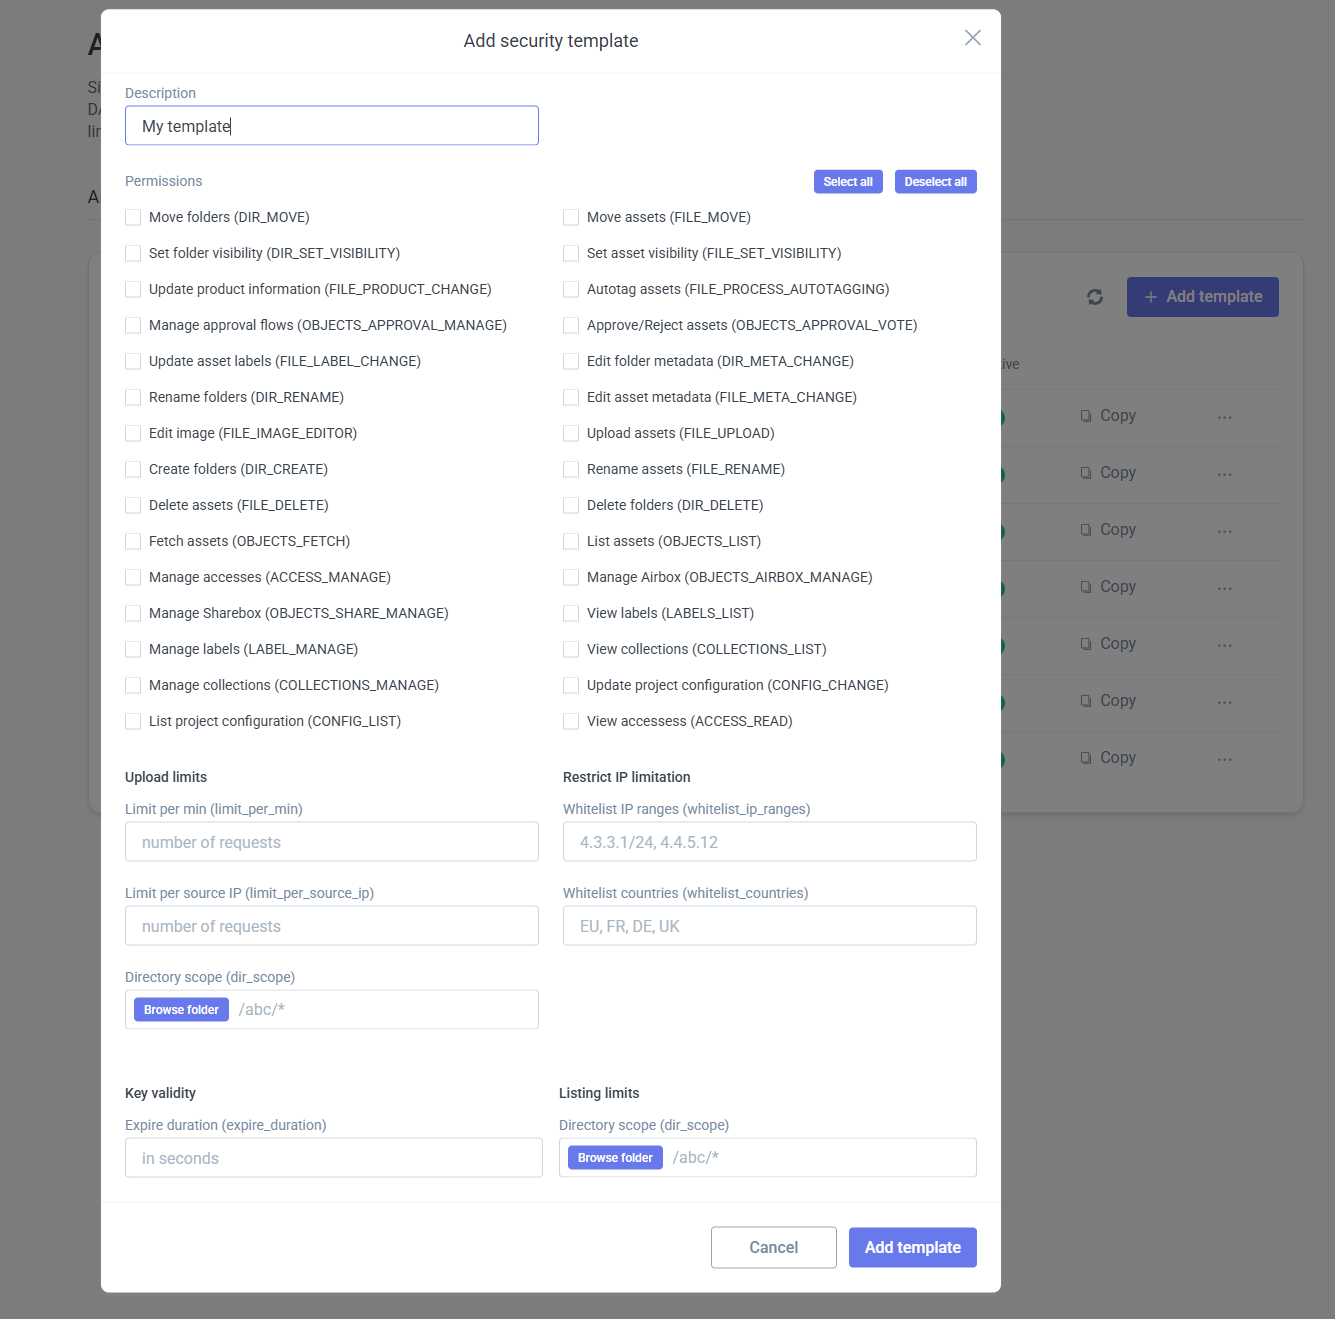1335x1319 pixels.
Task: Click the Whitelist countries input
Action: (x=769, y=926)
